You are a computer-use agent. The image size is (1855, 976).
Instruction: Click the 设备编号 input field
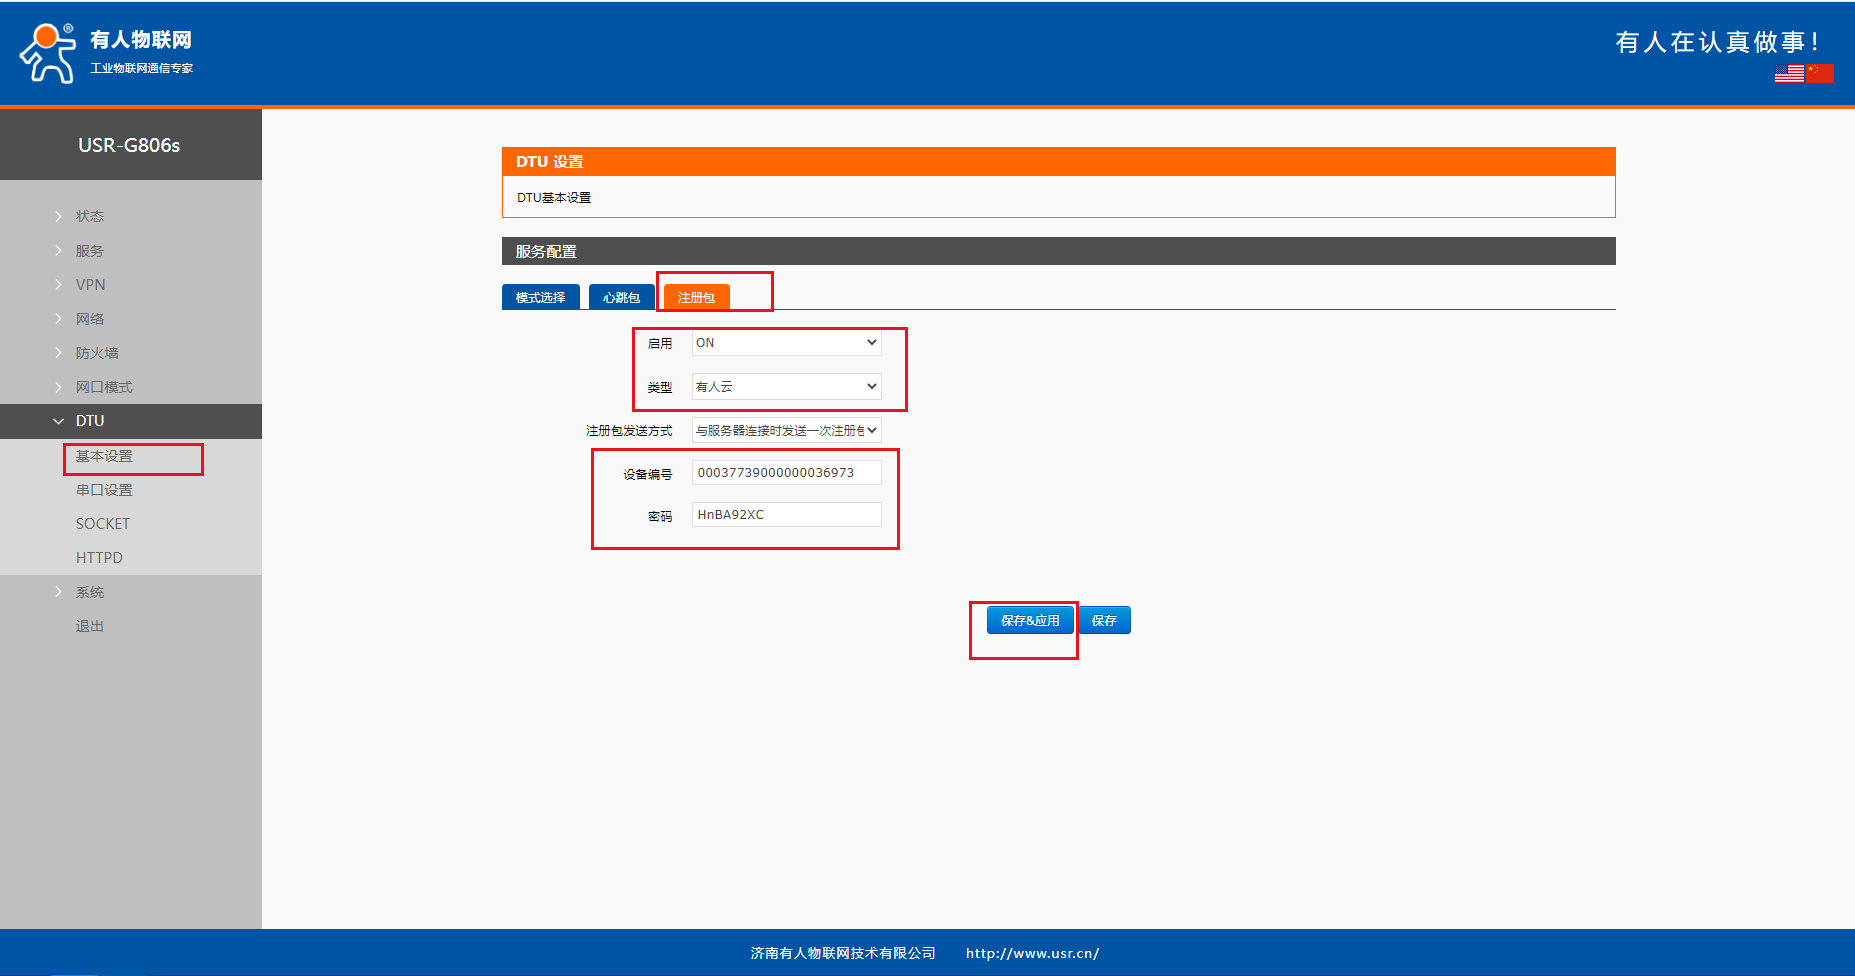tap(786, 473)
